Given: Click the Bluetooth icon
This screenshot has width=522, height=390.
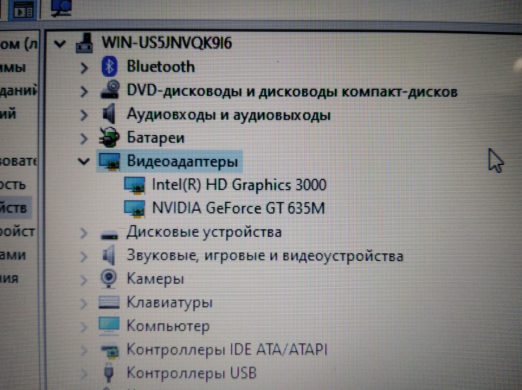Looking at the screenshot, I should pyautogui.click(x=109, y=67).
